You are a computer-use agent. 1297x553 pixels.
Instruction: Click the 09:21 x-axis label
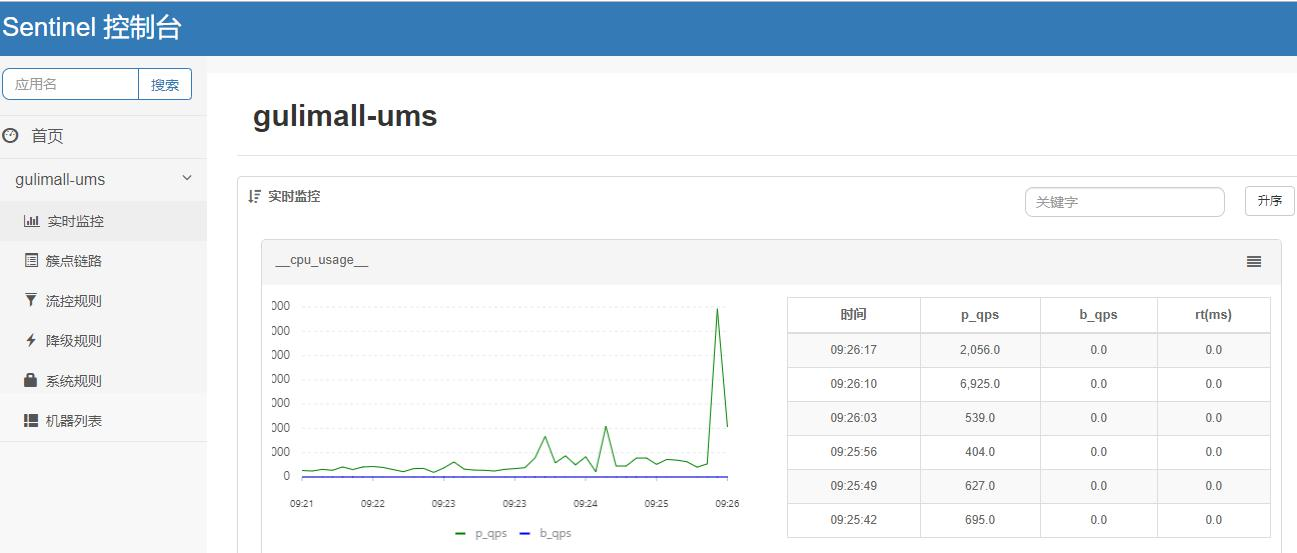point(301,504)
